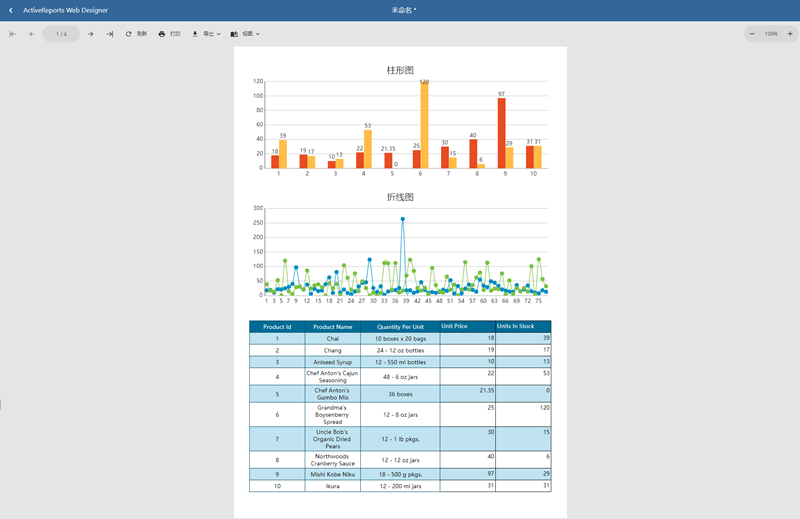
Task: Click the page number field 1 / 4
Action: tap(61, 34)
